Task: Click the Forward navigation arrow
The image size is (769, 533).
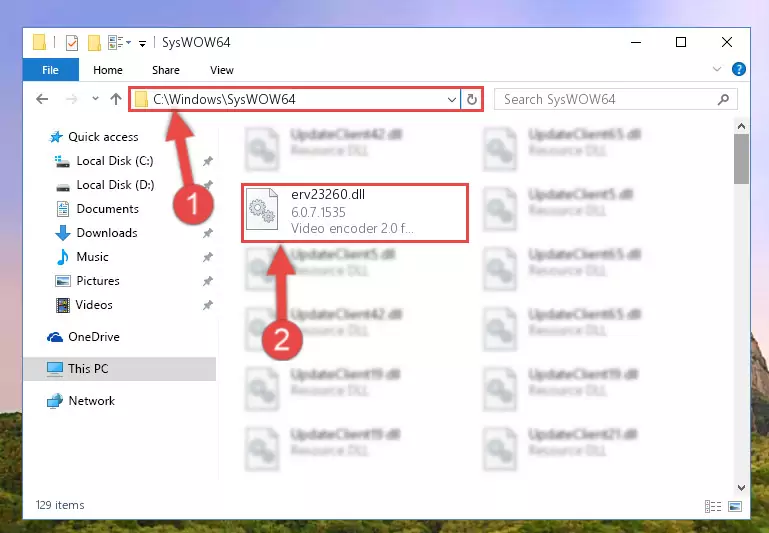Action: pos(72,100)
